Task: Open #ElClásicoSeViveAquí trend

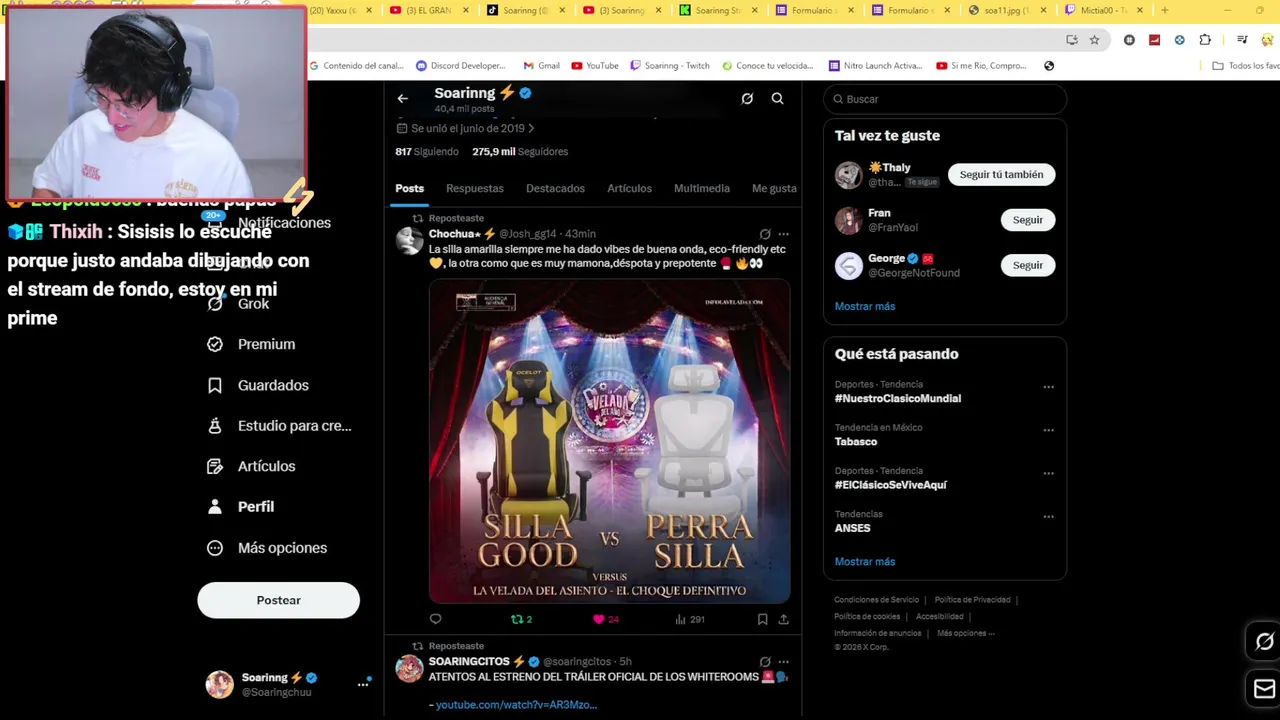Action: (891, 485)
